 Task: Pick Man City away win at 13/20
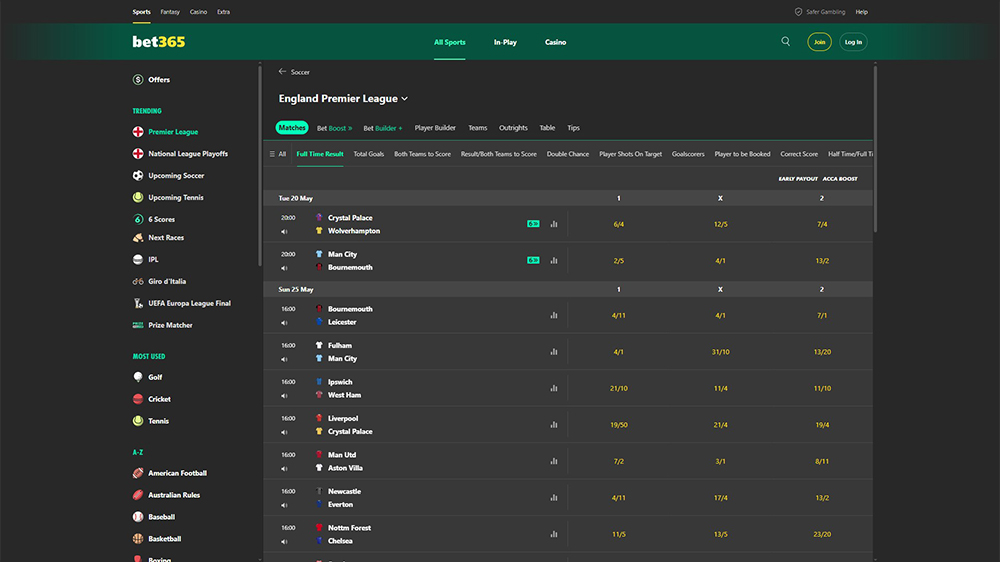coord(821,351)
